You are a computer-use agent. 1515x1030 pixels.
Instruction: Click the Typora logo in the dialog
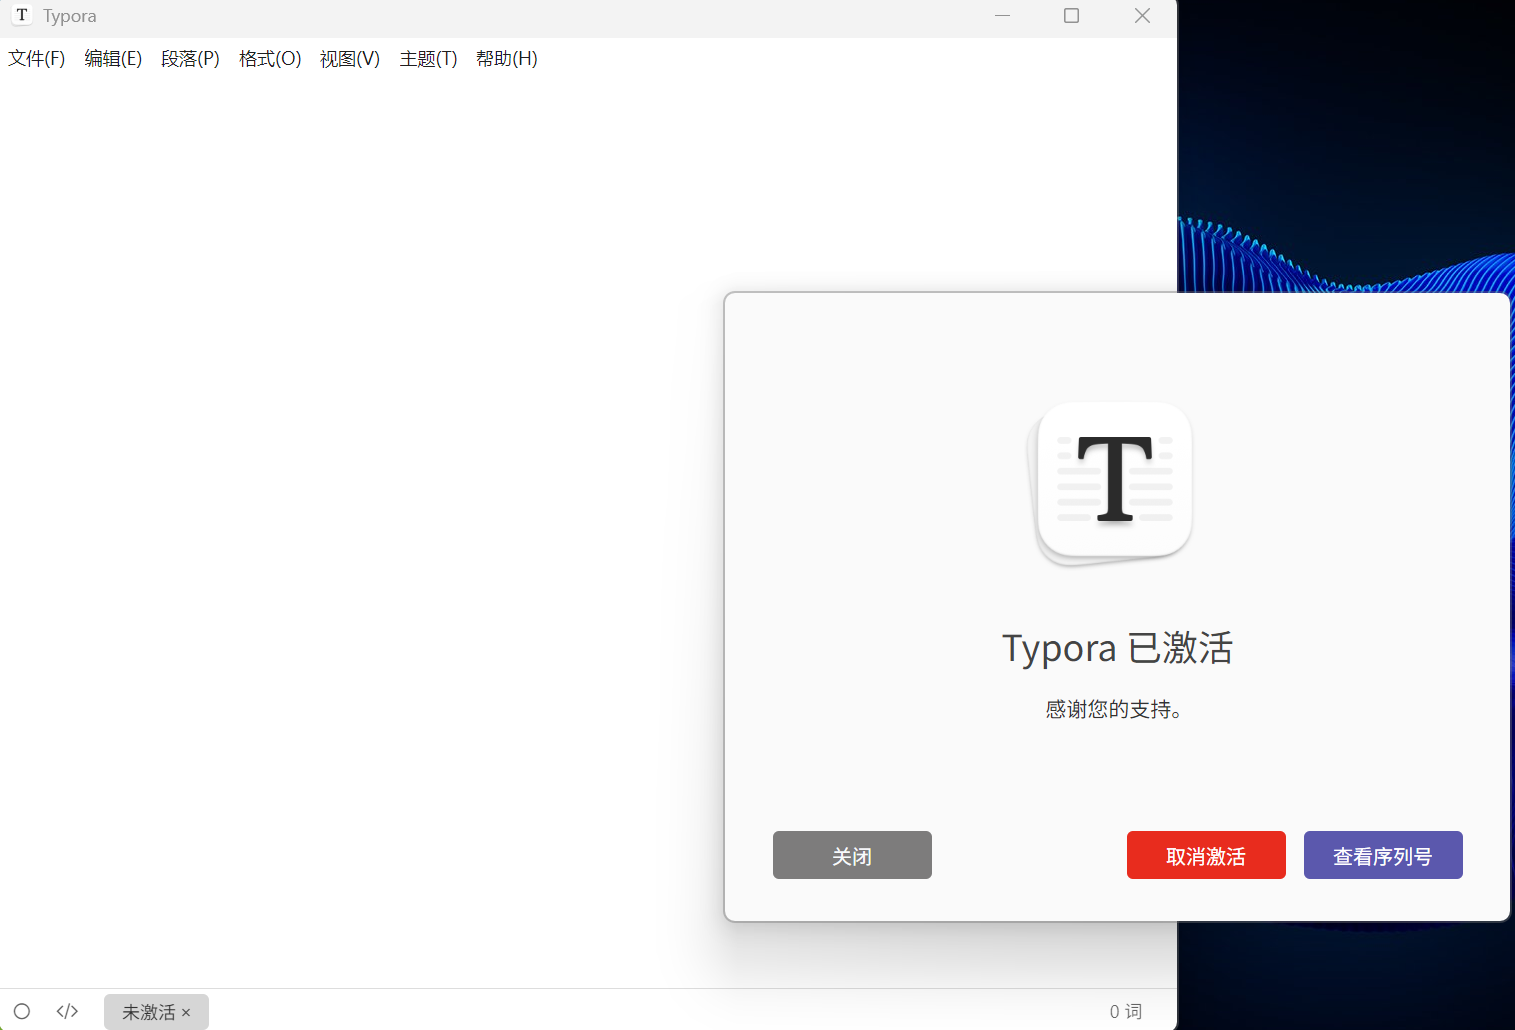pyautogui.click(x=1111, y=483)
